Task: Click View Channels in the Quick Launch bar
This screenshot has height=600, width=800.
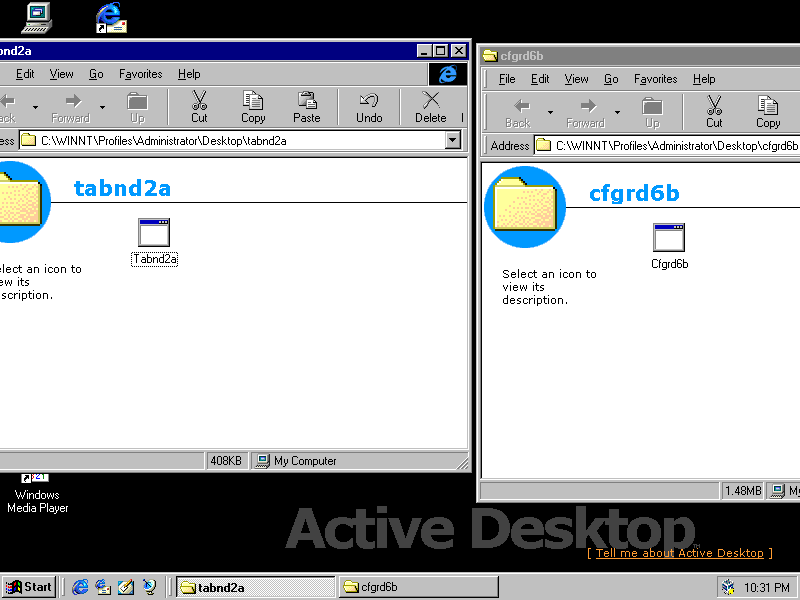Action: click(149, 587)
